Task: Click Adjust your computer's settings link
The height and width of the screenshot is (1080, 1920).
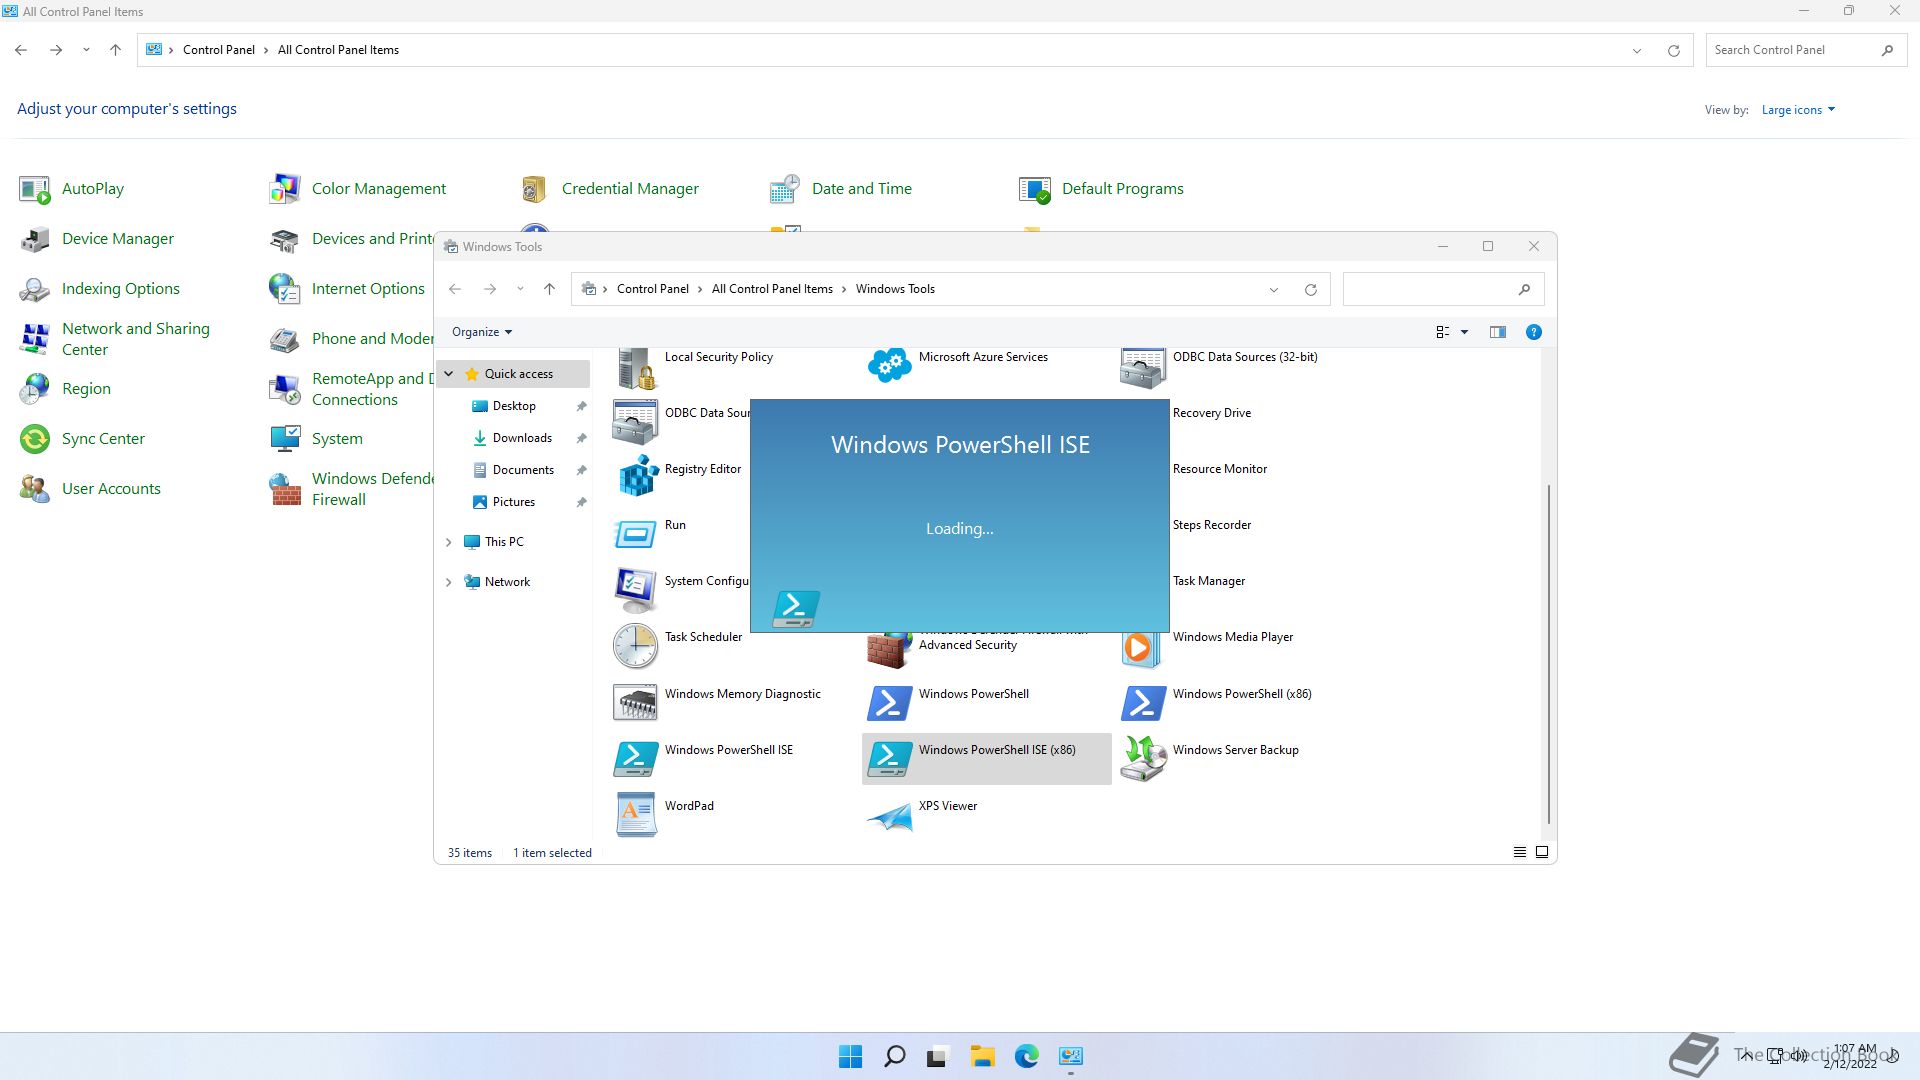Action: (x=127, y=108)
